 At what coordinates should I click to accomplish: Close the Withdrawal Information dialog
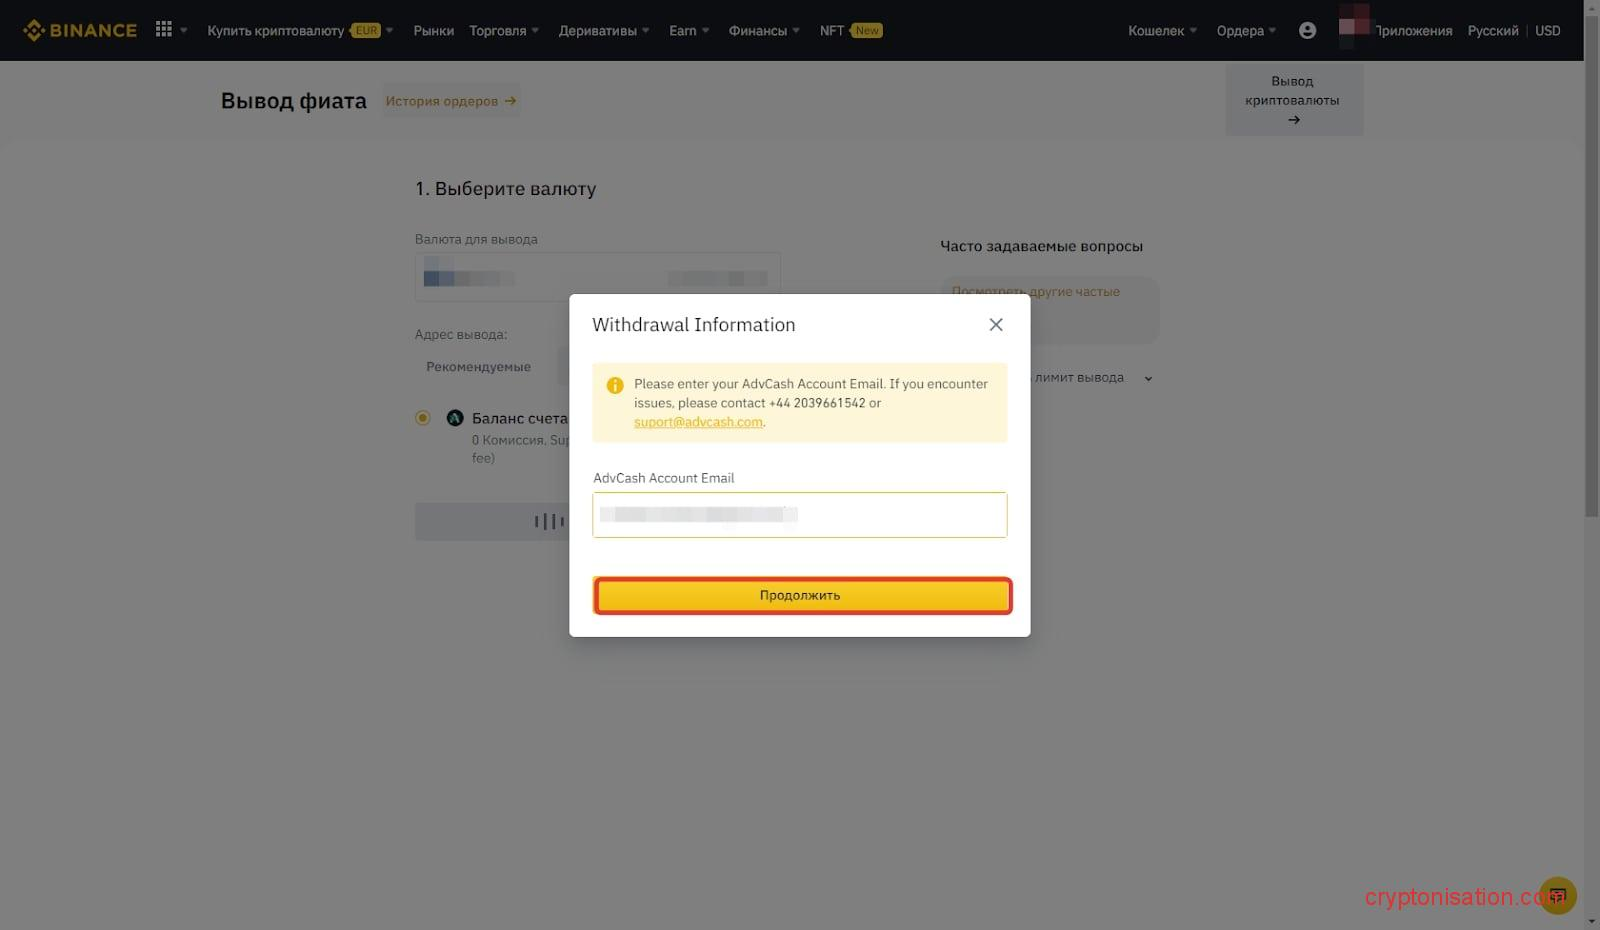(x=995, y=324)
